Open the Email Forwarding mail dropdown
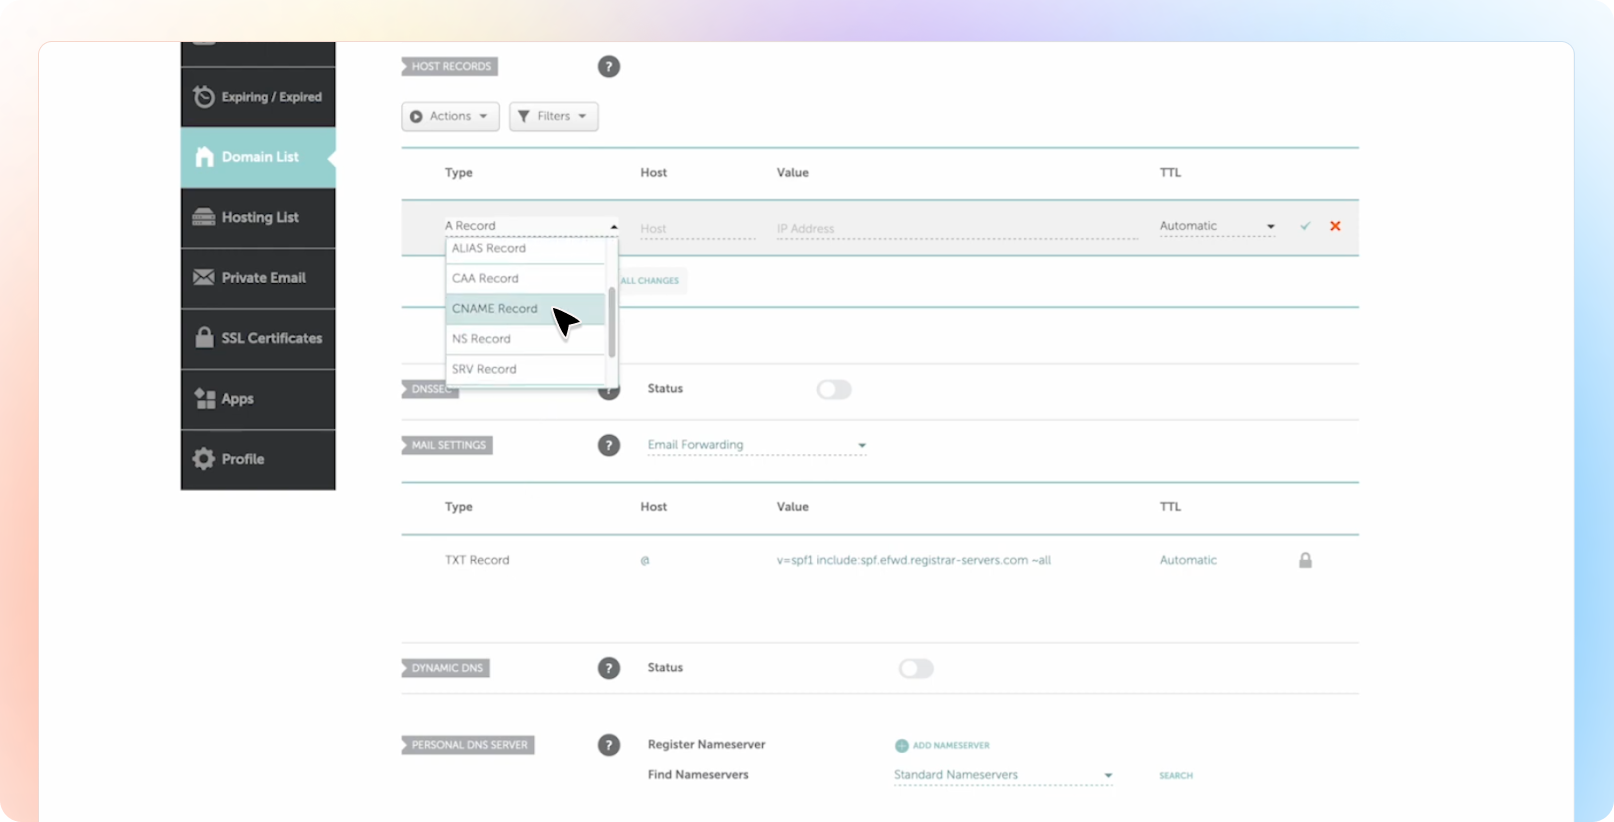 [756, 445]
